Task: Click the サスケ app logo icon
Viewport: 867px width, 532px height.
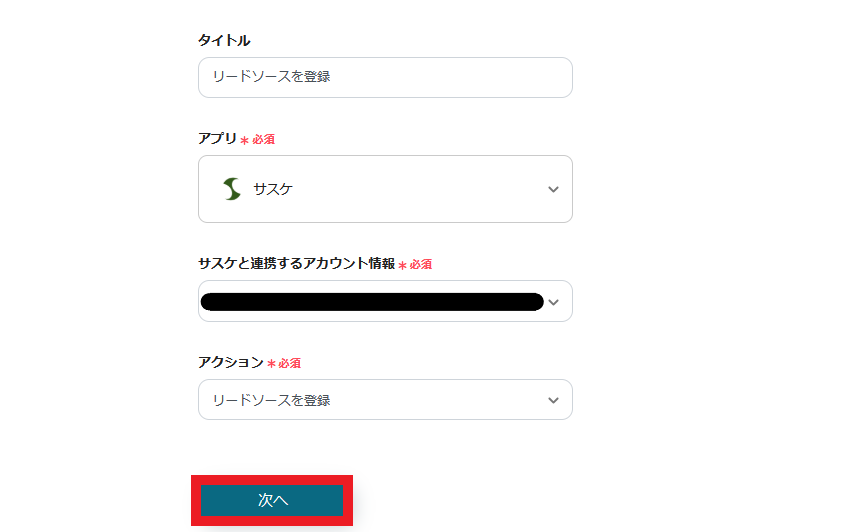Action: pyautogui.click(x=232, y=189)
